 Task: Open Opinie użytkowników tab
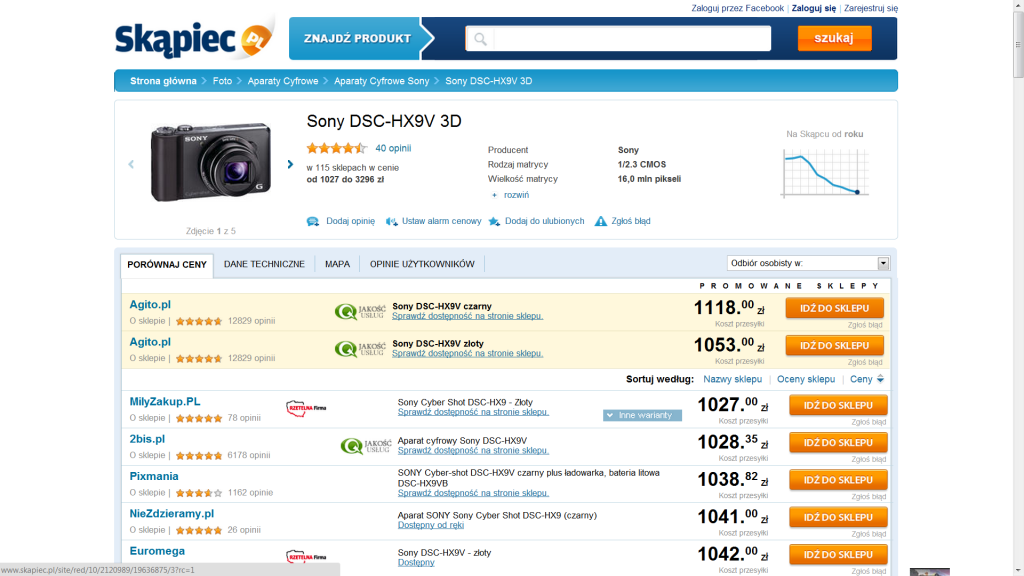[423, 264]
